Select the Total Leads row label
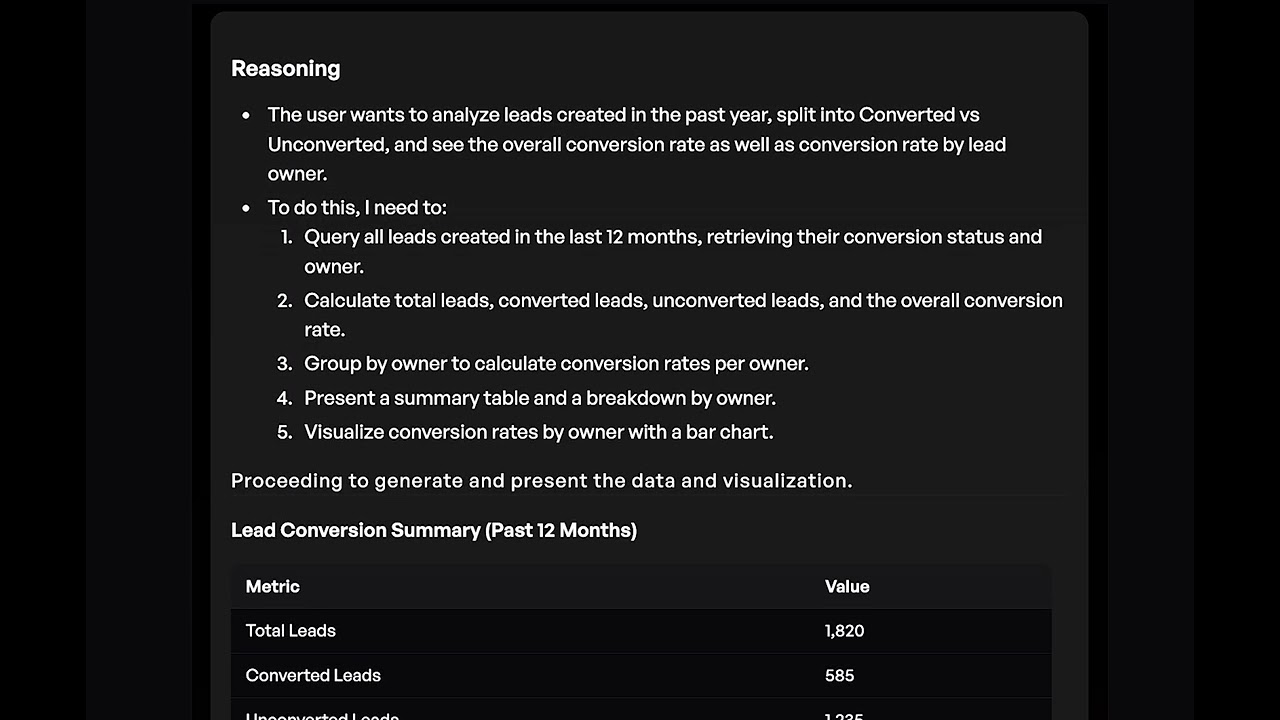Viewport: 1280px width, 720px height. [x=290, y=630]
